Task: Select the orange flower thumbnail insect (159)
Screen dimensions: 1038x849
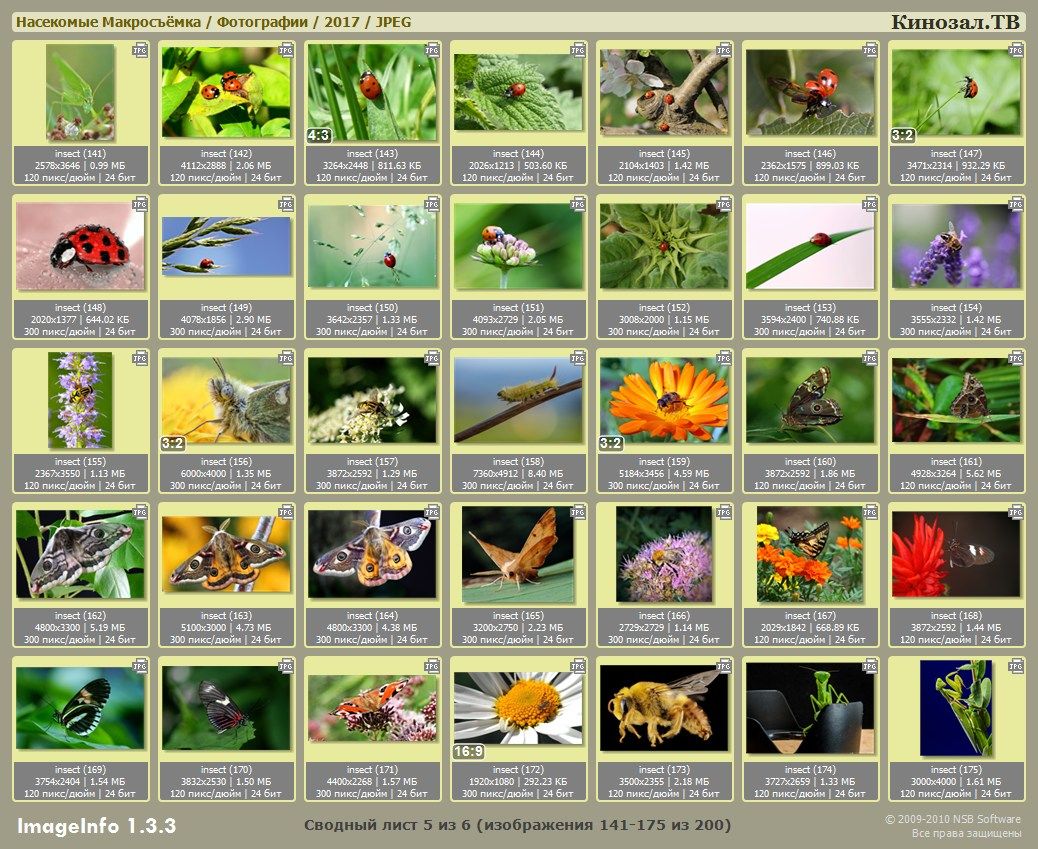Action: click(x=664, y=400)
